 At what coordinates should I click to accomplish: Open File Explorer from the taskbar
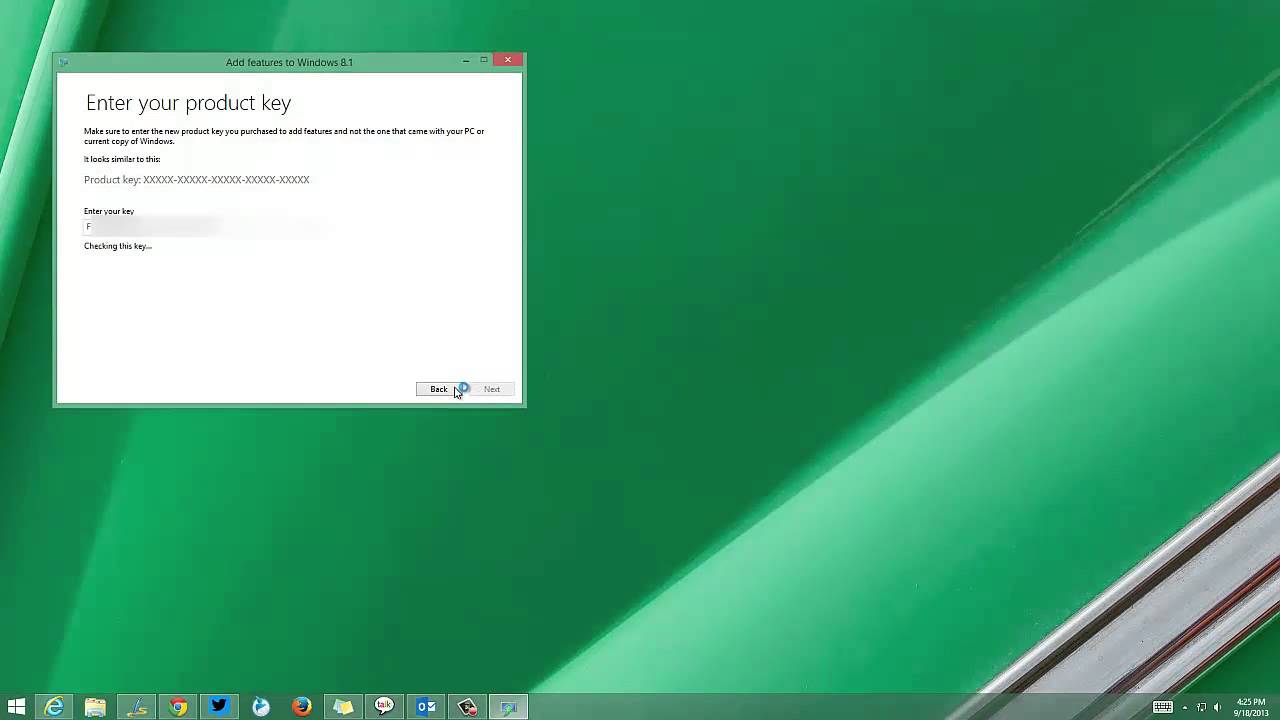[x=95, y=707]
